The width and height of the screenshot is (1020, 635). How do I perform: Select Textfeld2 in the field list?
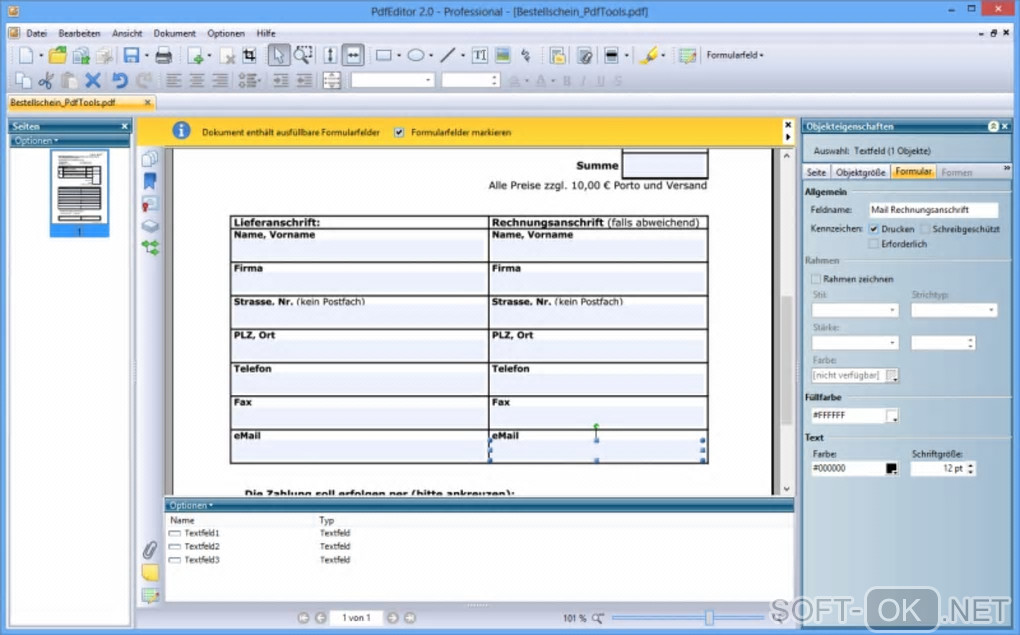tap(201, 547)
